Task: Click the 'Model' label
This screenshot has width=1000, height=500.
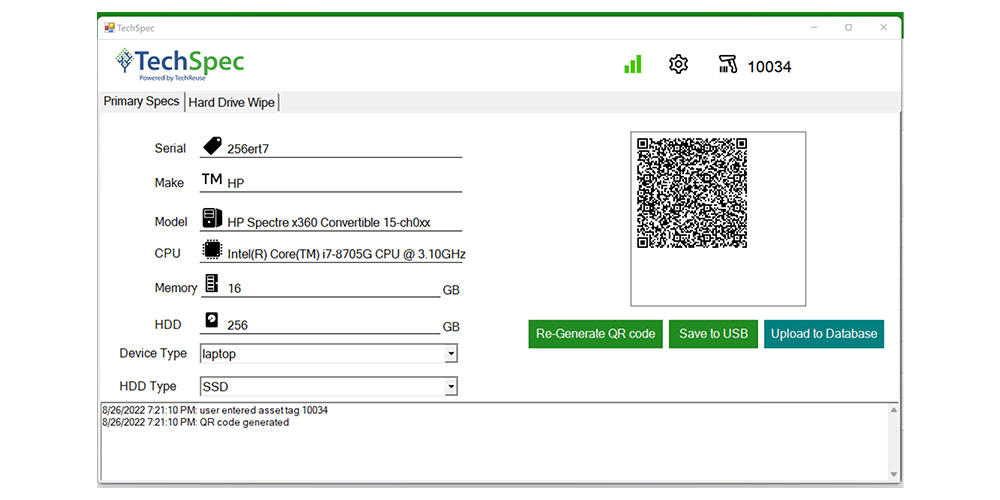Action: point(171,222)
